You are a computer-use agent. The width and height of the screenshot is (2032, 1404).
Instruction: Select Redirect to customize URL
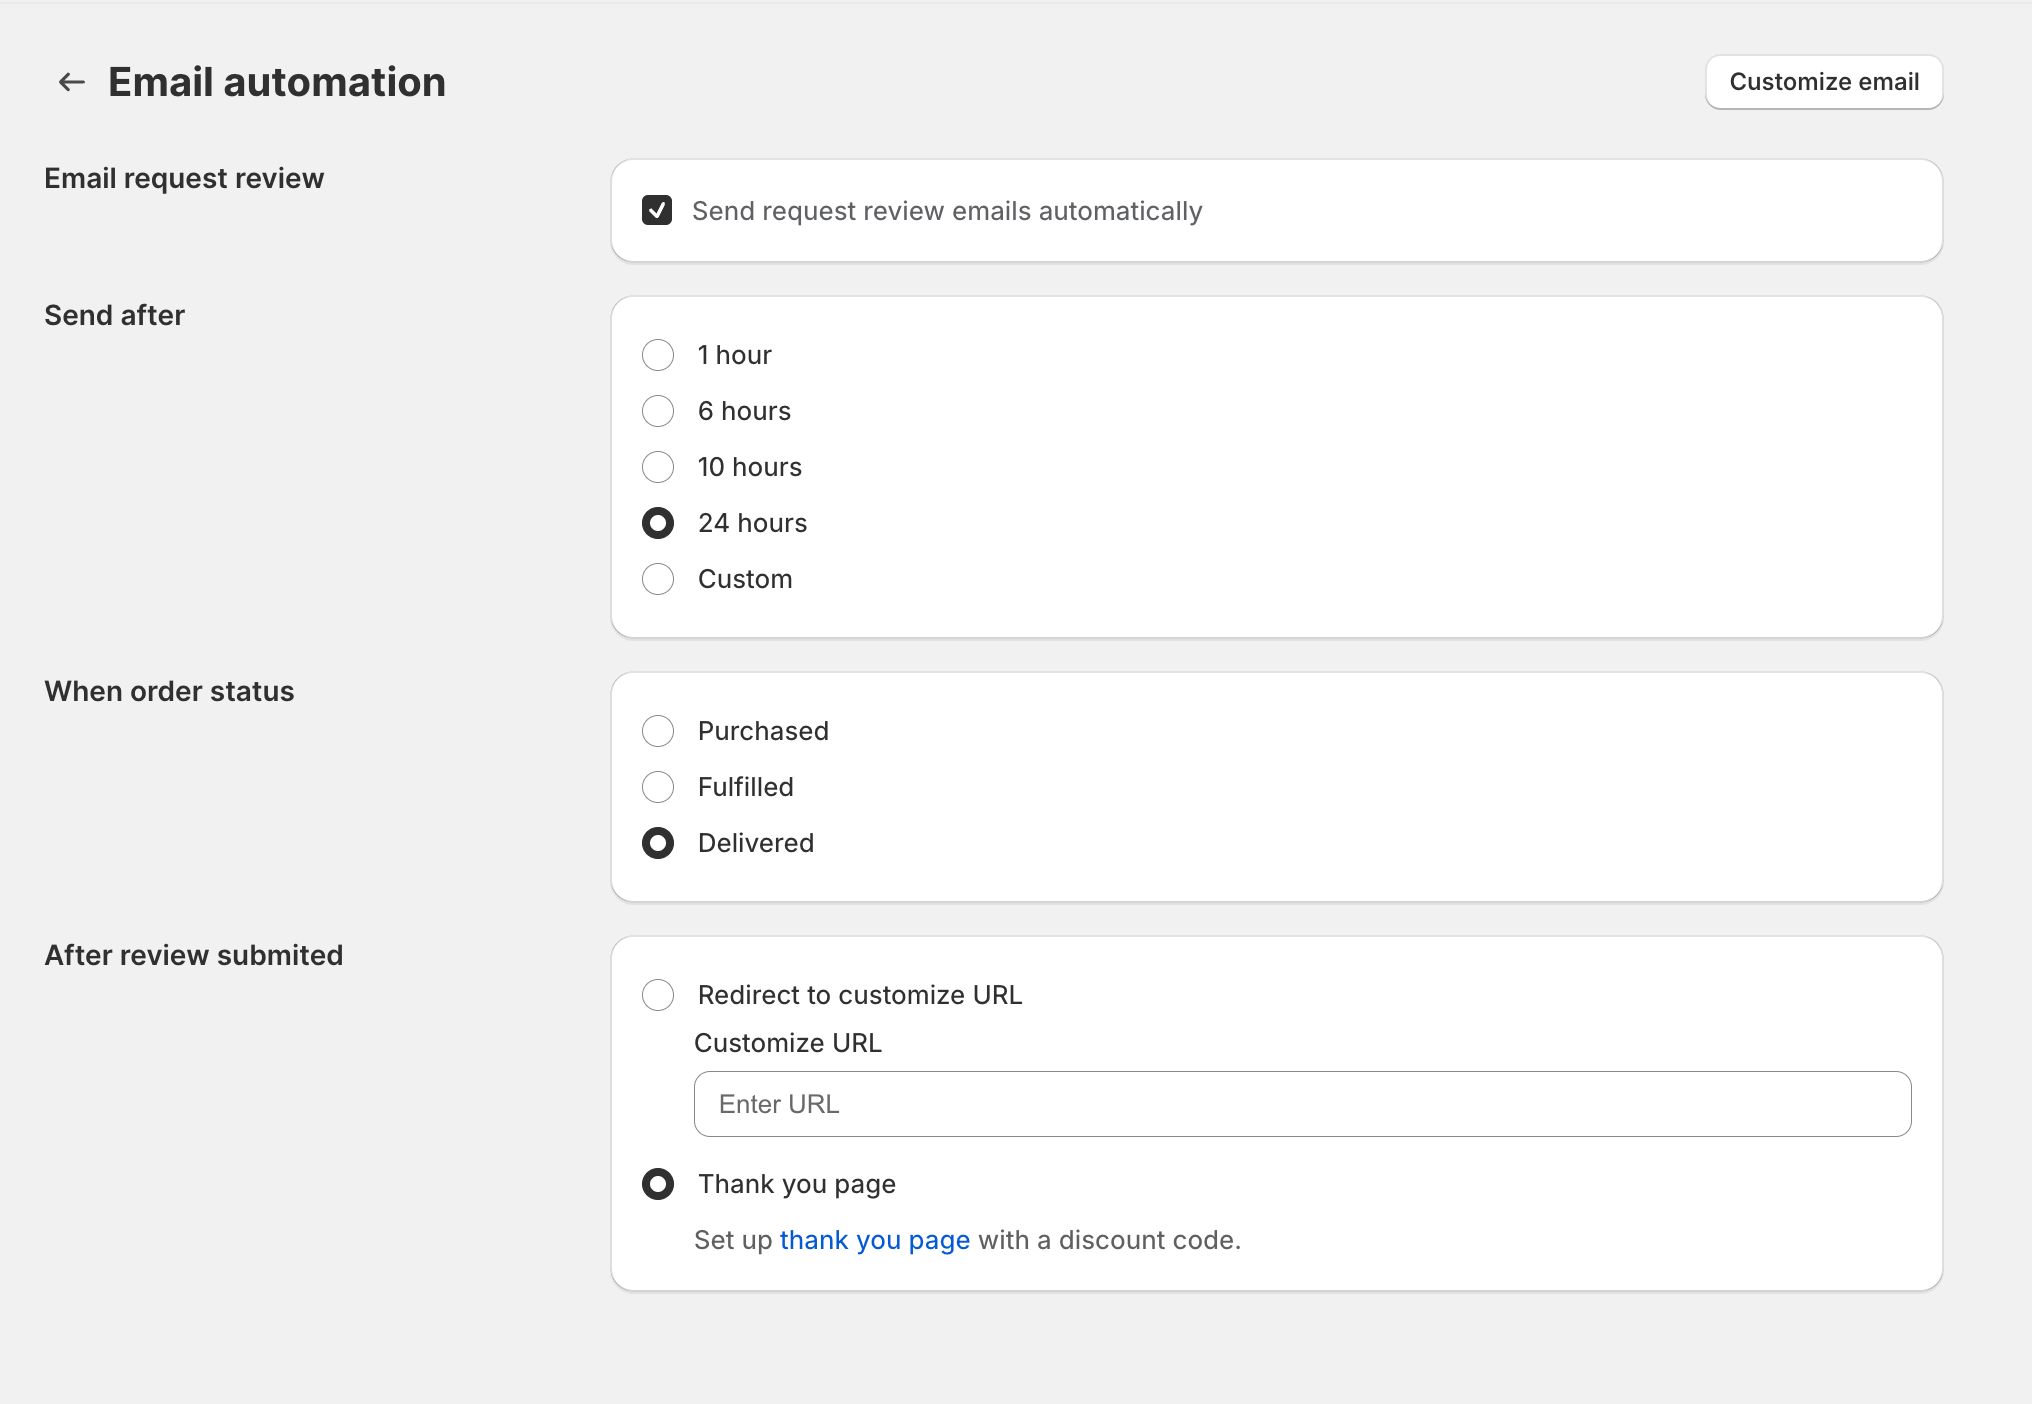pyautogui.click(x=658, y=995)
